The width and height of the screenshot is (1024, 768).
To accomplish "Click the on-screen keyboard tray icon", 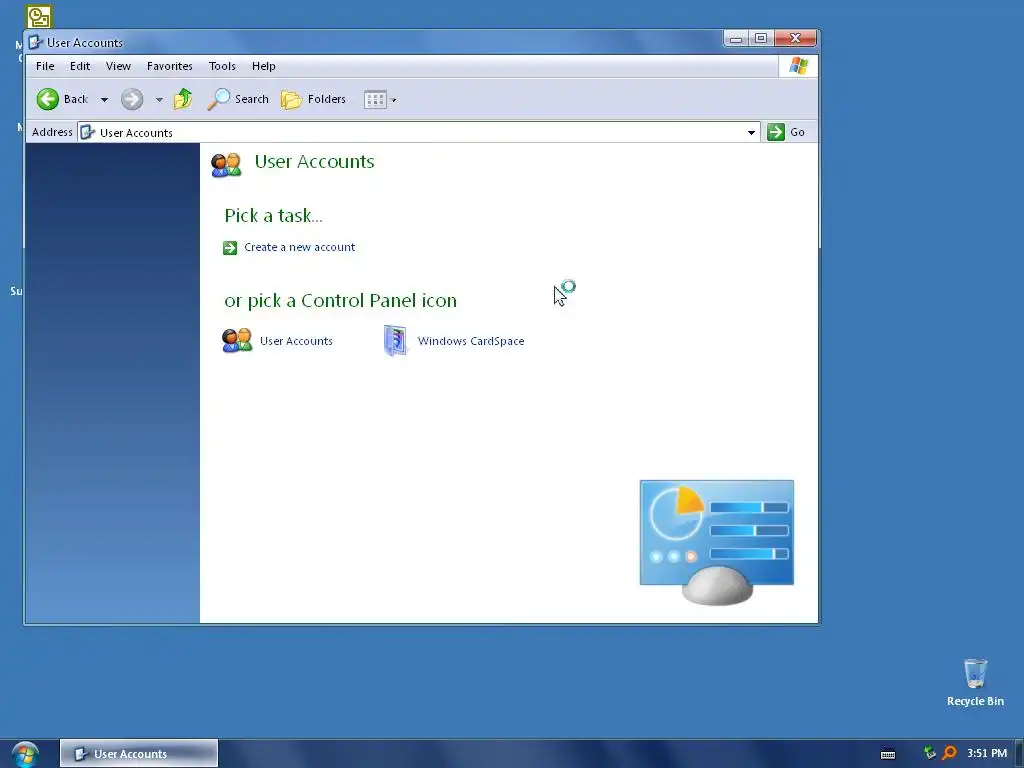I will [888, 754].
